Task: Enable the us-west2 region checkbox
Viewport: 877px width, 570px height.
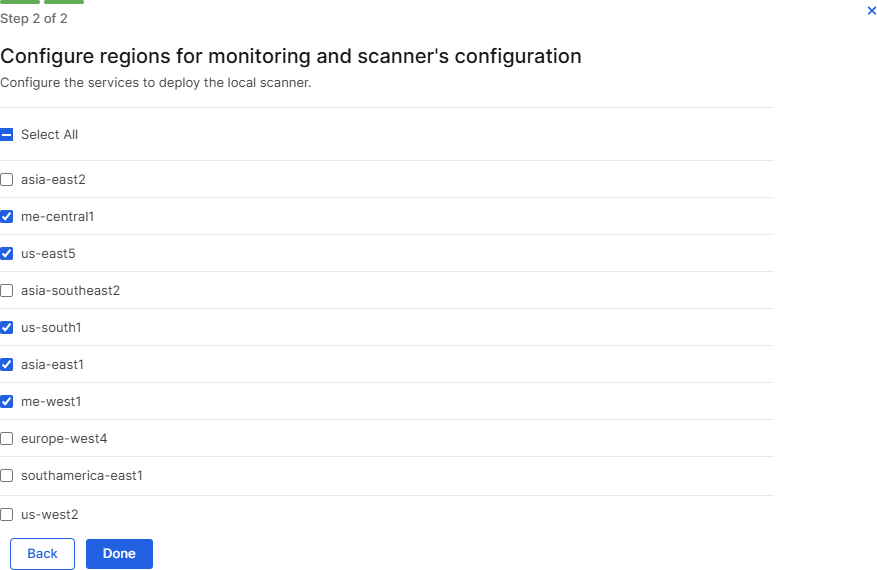Action: pos(7,515)
